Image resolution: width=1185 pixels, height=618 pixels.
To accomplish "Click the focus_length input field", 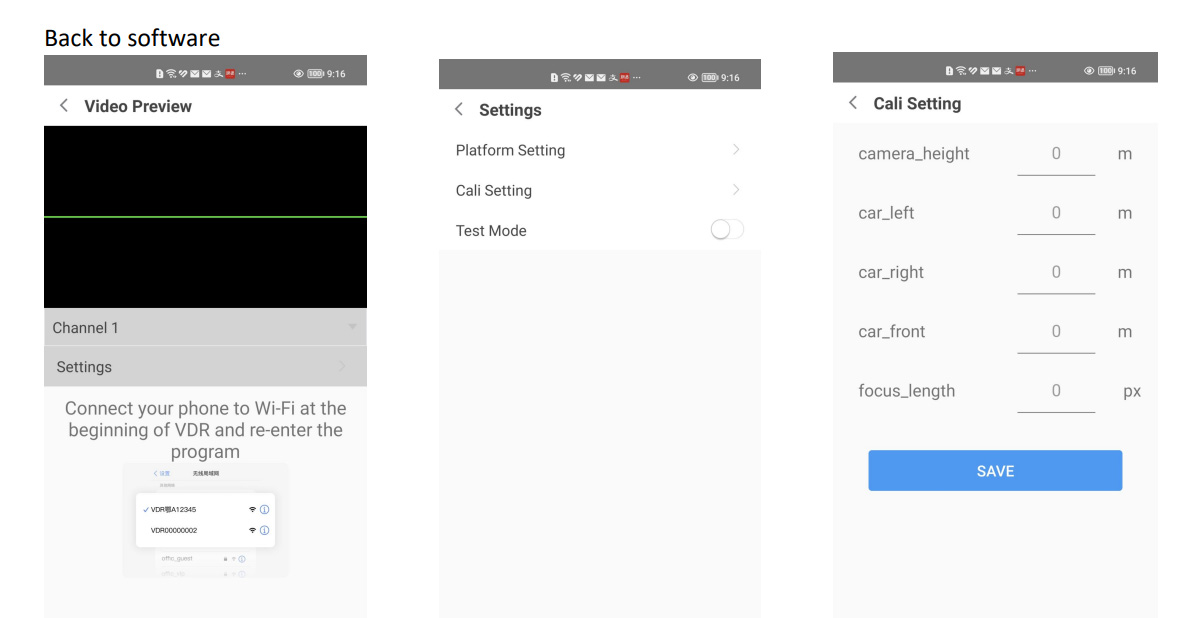I will tap(1056, 391).
